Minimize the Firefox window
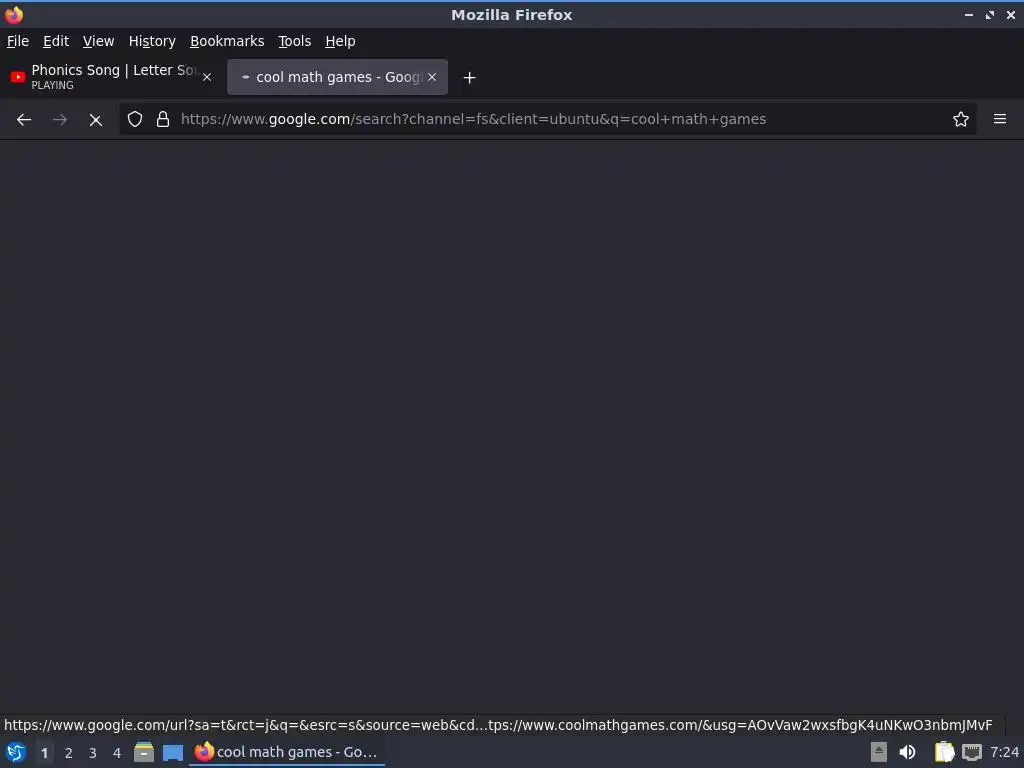 969,14
